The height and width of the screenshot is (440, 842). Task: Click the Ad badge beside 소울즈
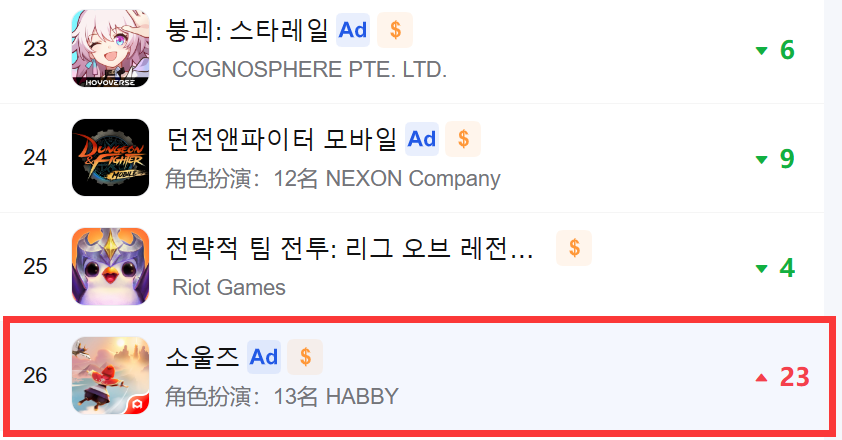[x=264, y=357]
